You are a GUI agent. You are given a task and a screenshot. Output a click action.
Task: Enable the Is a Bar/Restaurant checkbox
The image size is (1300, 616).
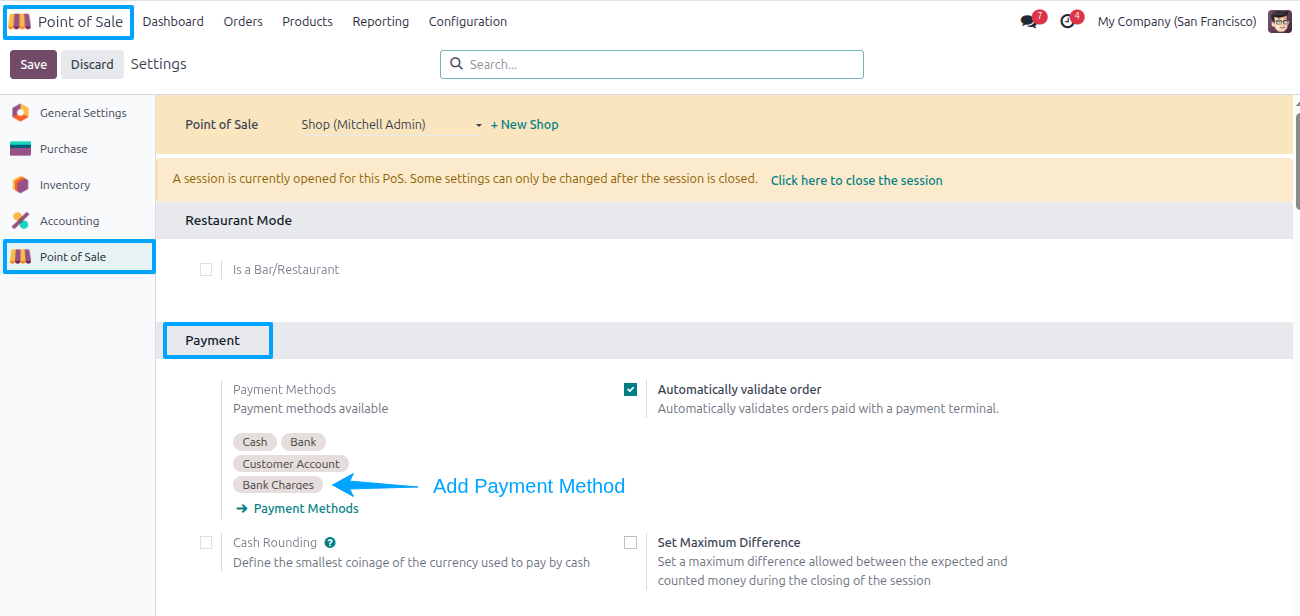pos(206,269)
